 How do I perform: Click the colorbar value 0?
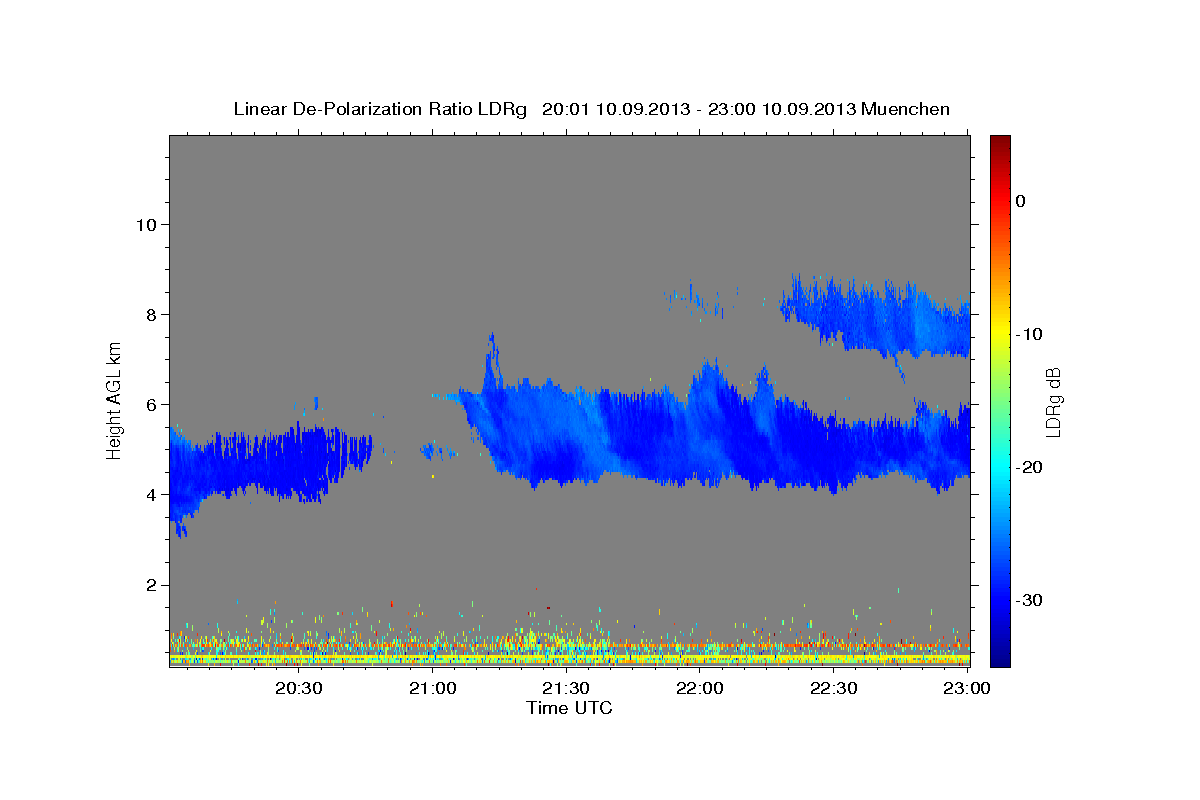[1020, 201]
